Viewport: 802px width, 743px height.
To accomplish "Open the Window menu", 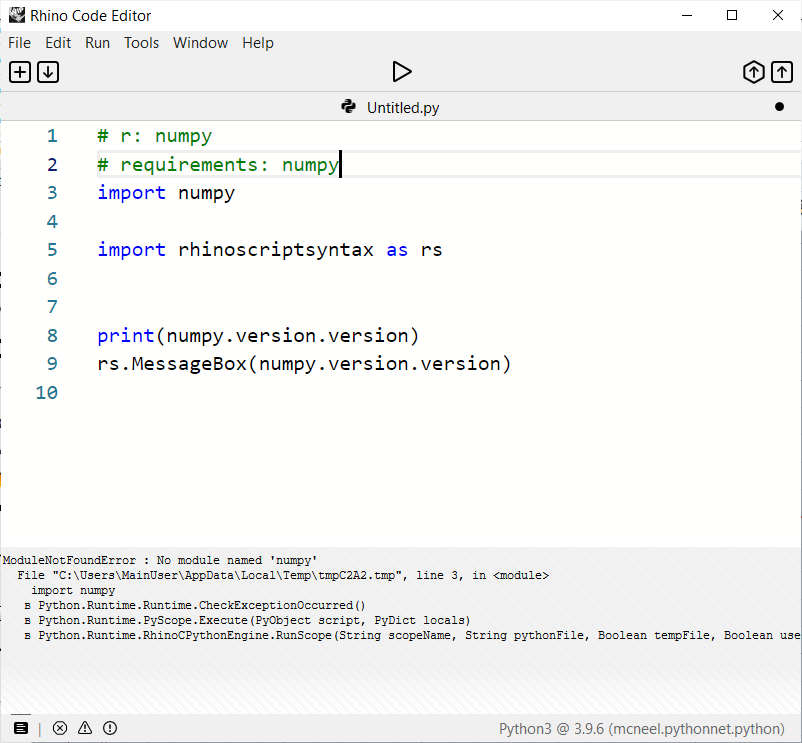I will pos(200,43).
